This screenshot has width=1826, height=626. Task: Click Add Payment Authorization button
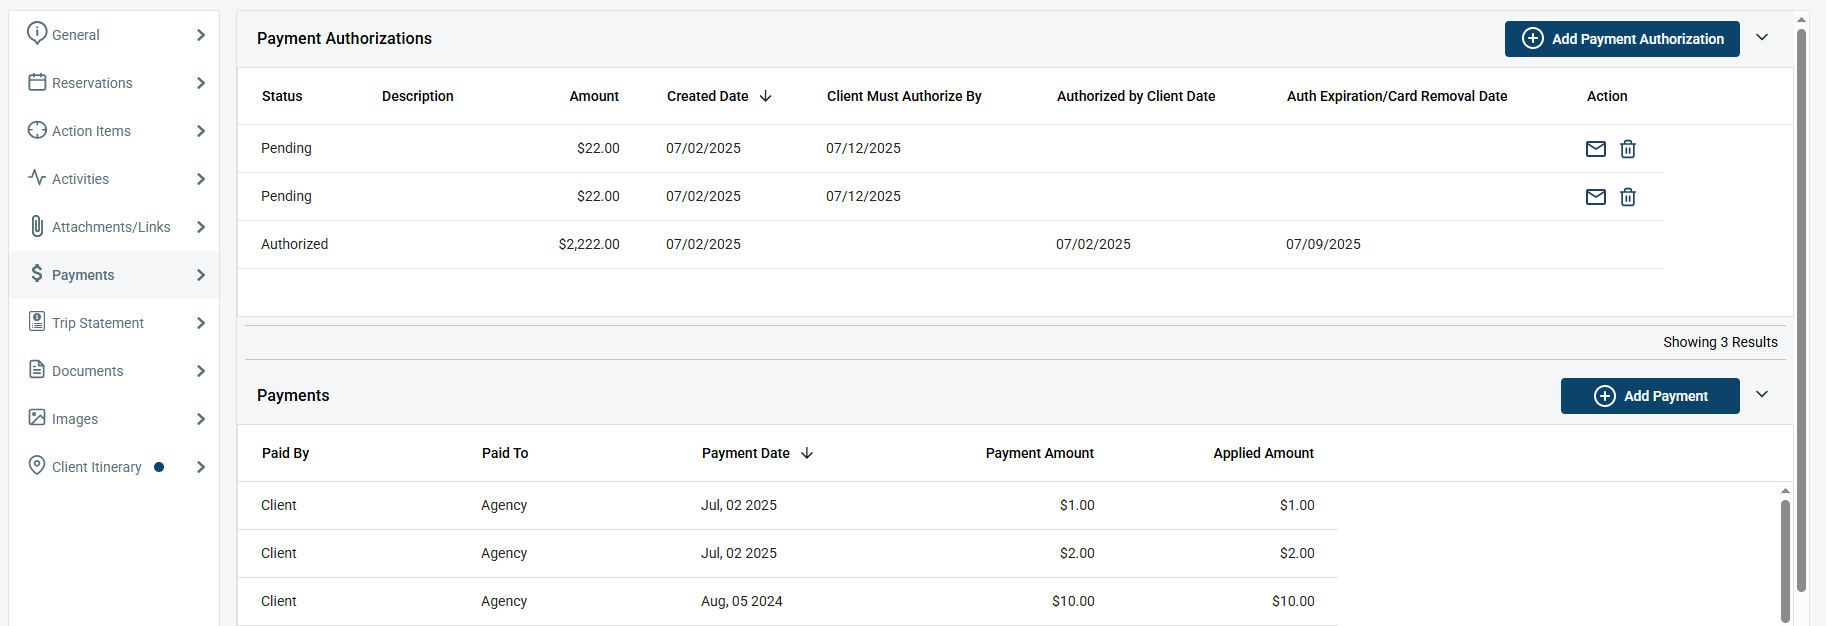1622,39
